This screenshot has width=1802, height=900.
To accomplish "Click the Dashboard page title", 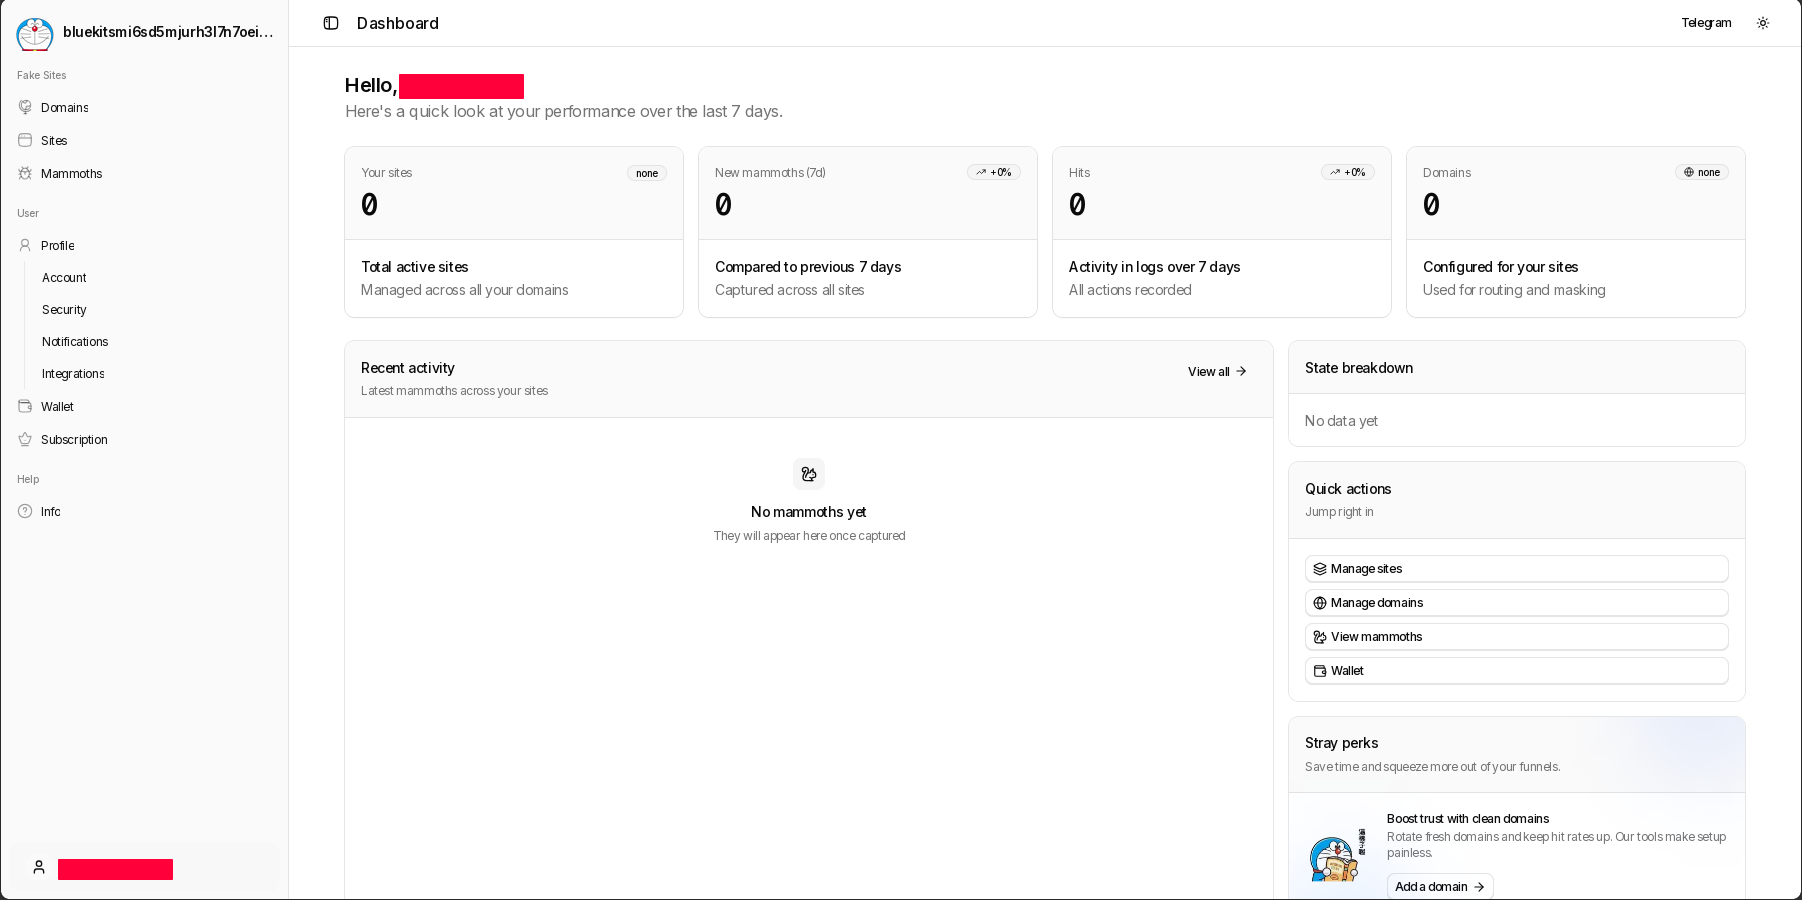I will (x=398, y=23).
